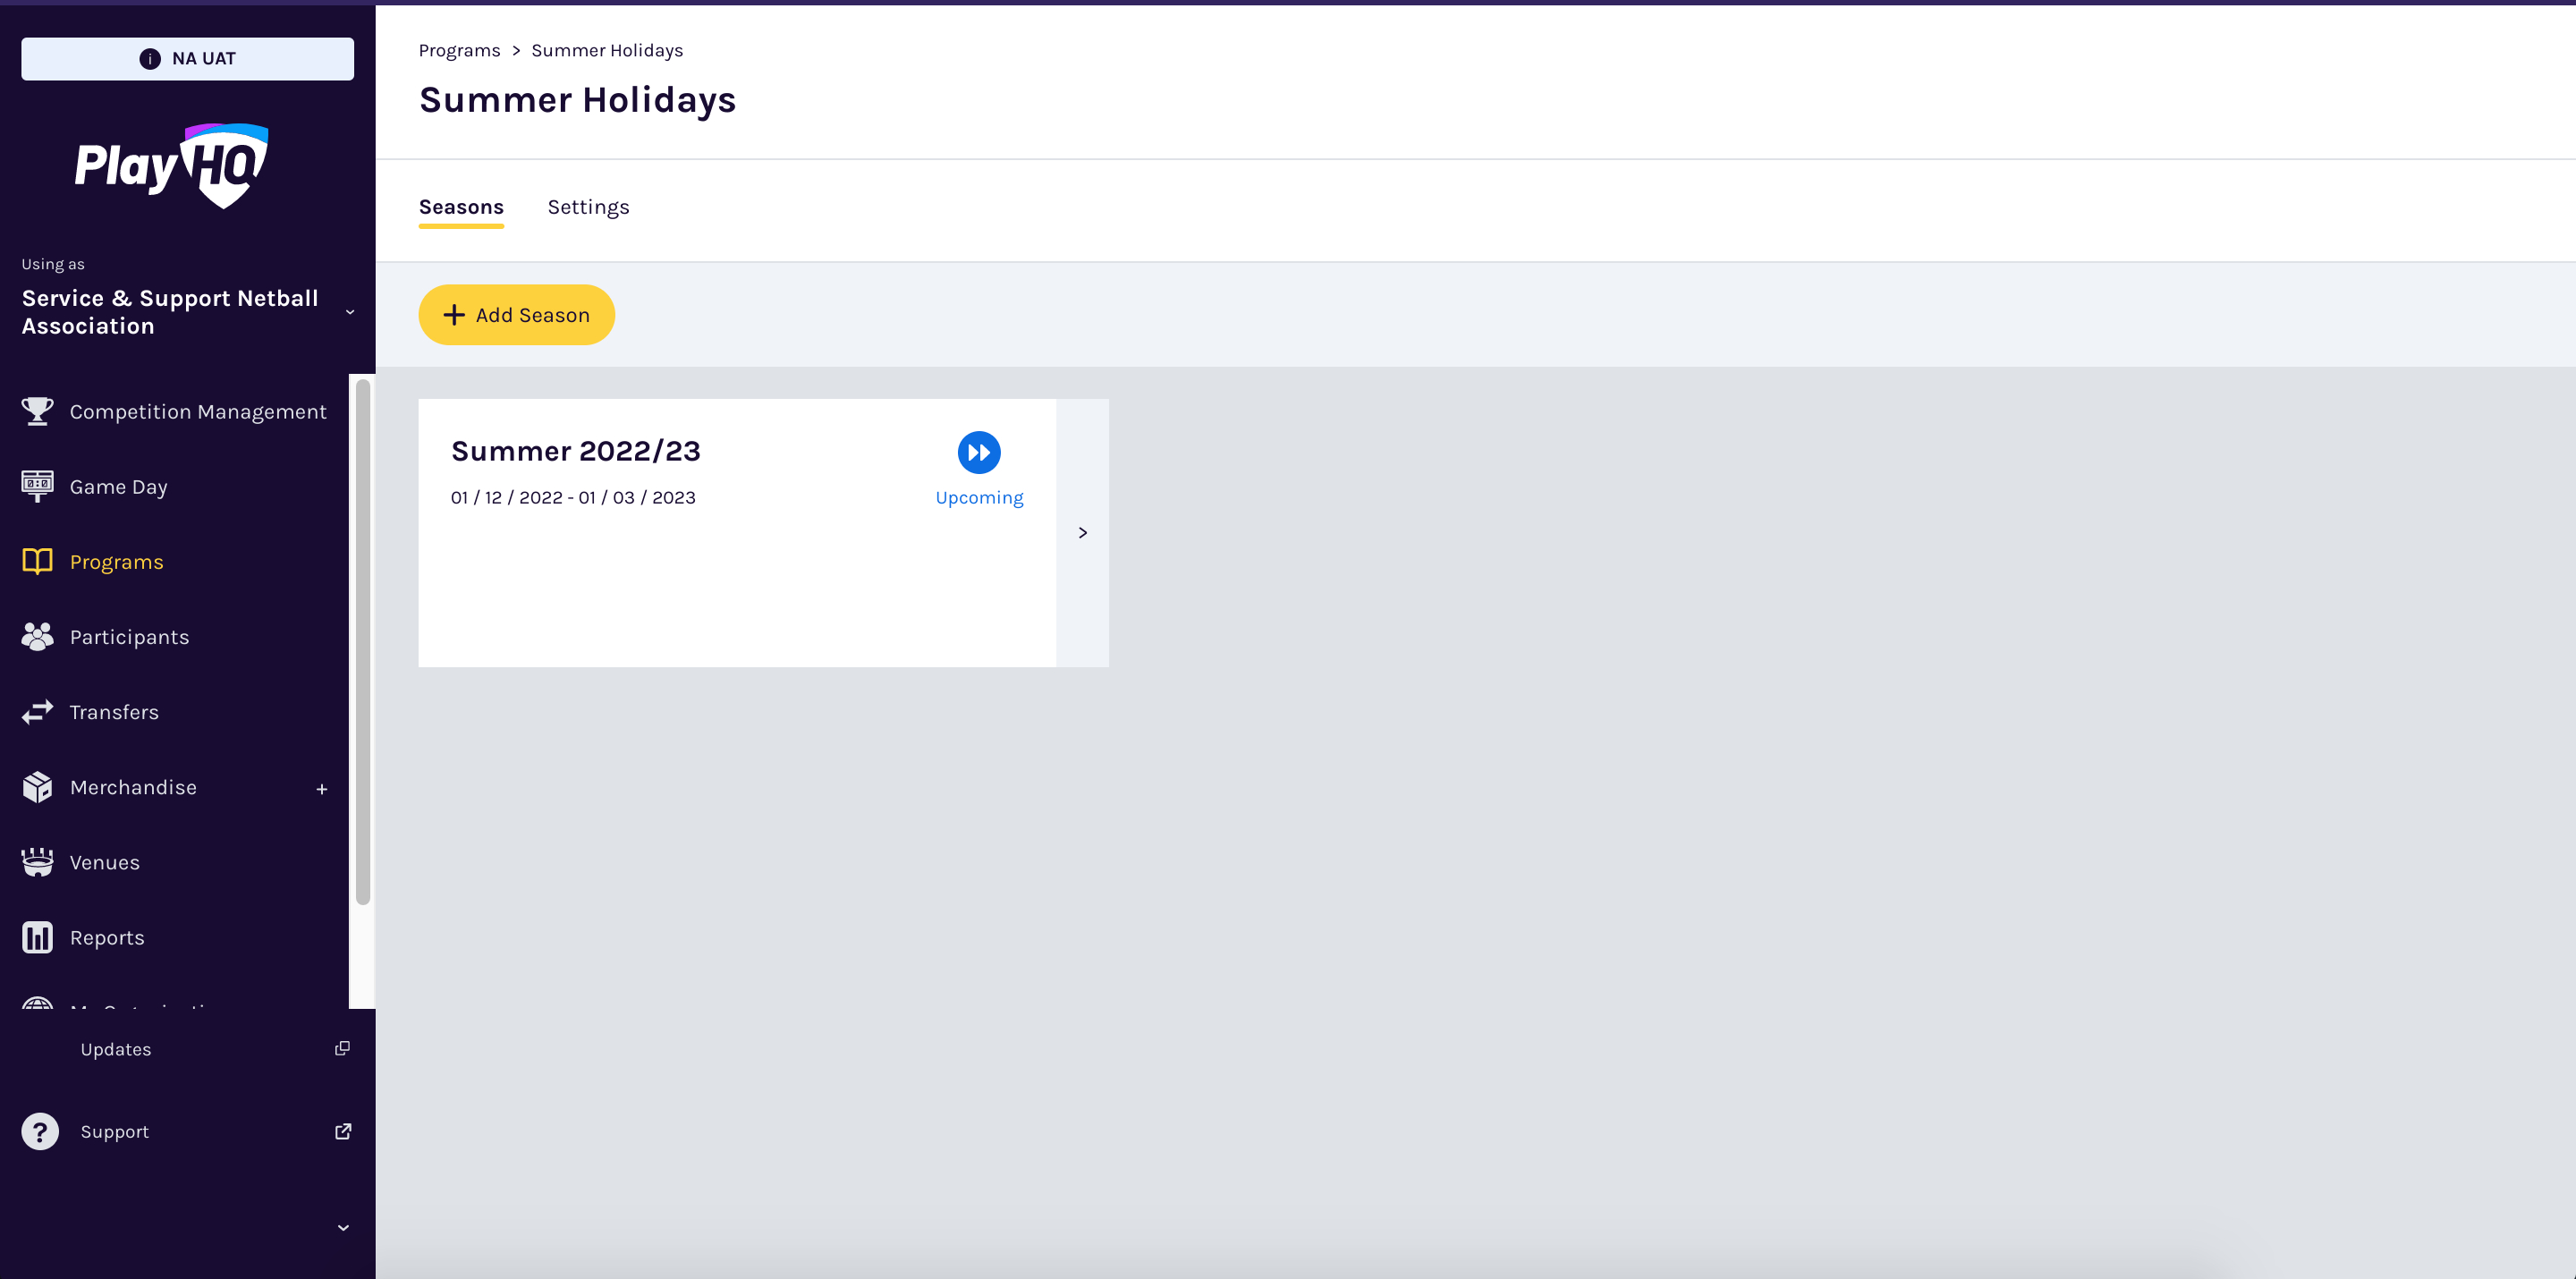Click the NA UAT info icon

pos(150,59)
